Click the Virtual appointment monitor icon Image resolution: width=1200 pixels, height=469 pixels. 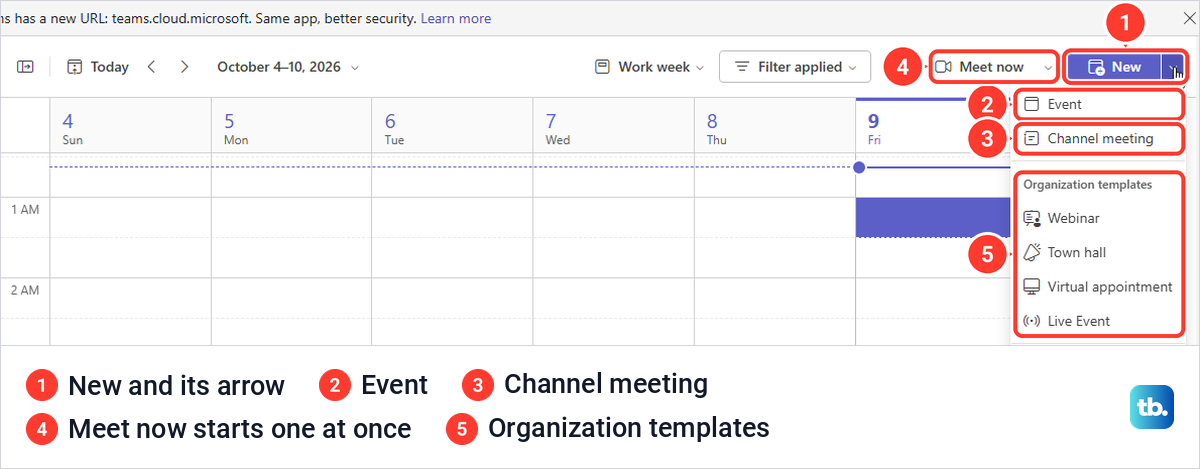[x=1032, y=287]
